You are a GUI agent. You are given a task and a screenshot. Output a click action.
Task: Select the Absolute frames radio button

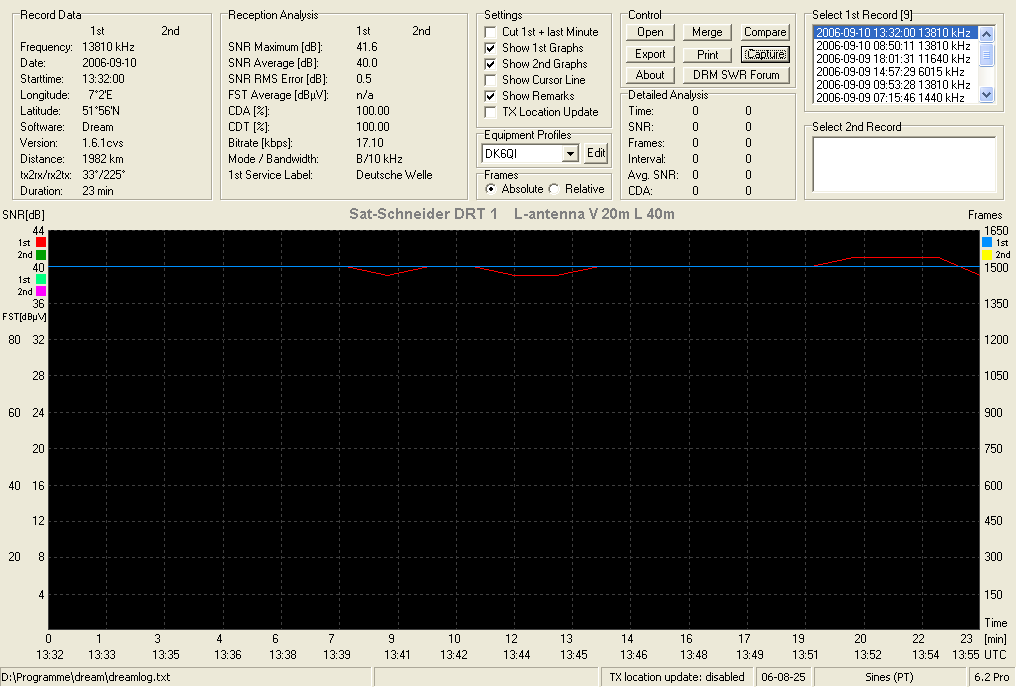[x=491, y=189]
